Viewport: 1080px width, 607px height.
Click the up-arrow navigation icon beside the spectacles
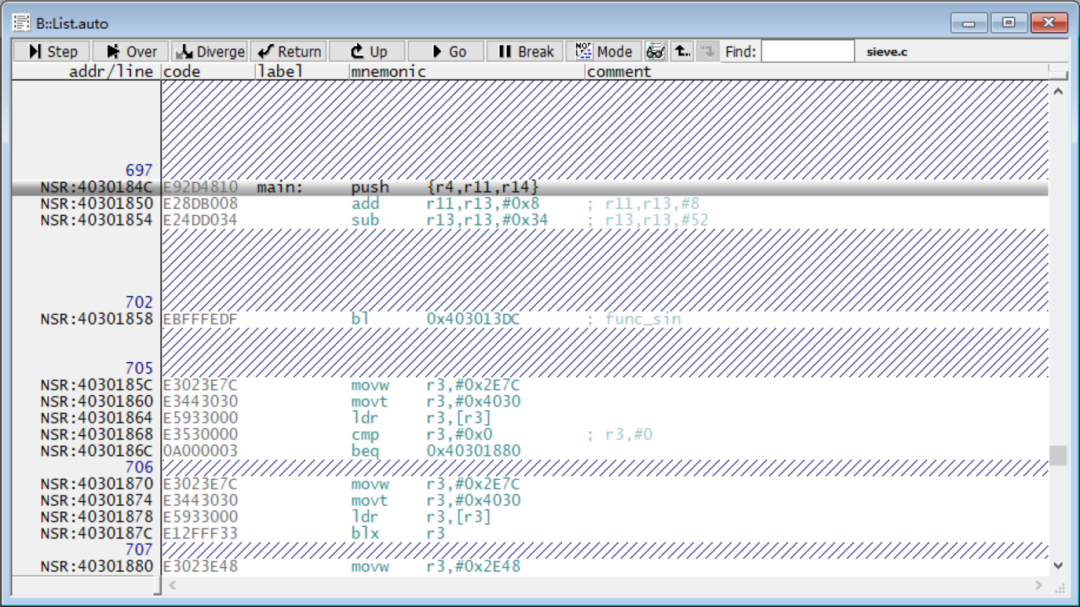(681, 51)
